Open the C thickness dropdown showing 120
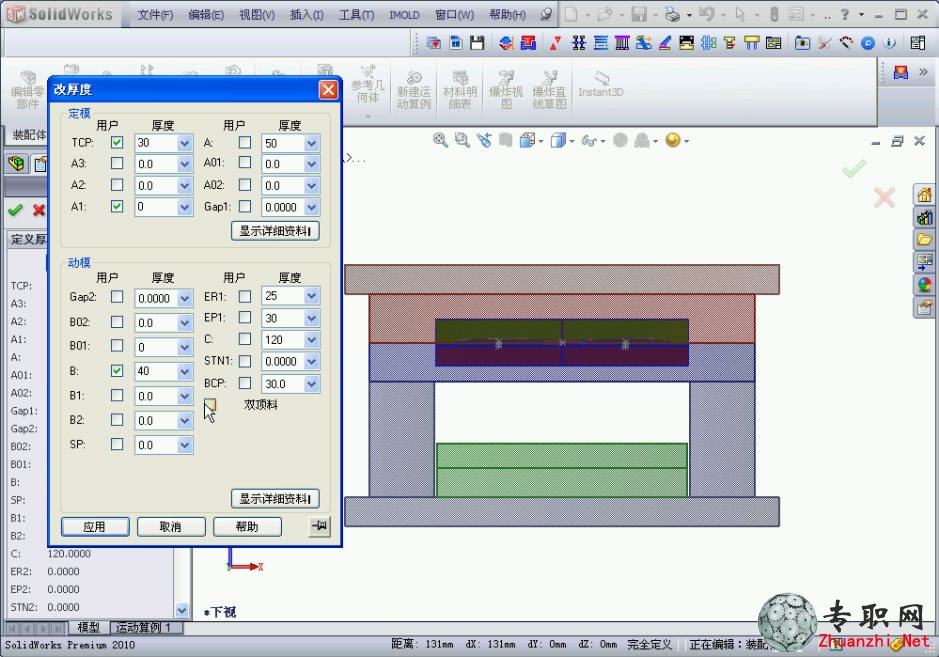The image size is (939, 657). [311, 340]
